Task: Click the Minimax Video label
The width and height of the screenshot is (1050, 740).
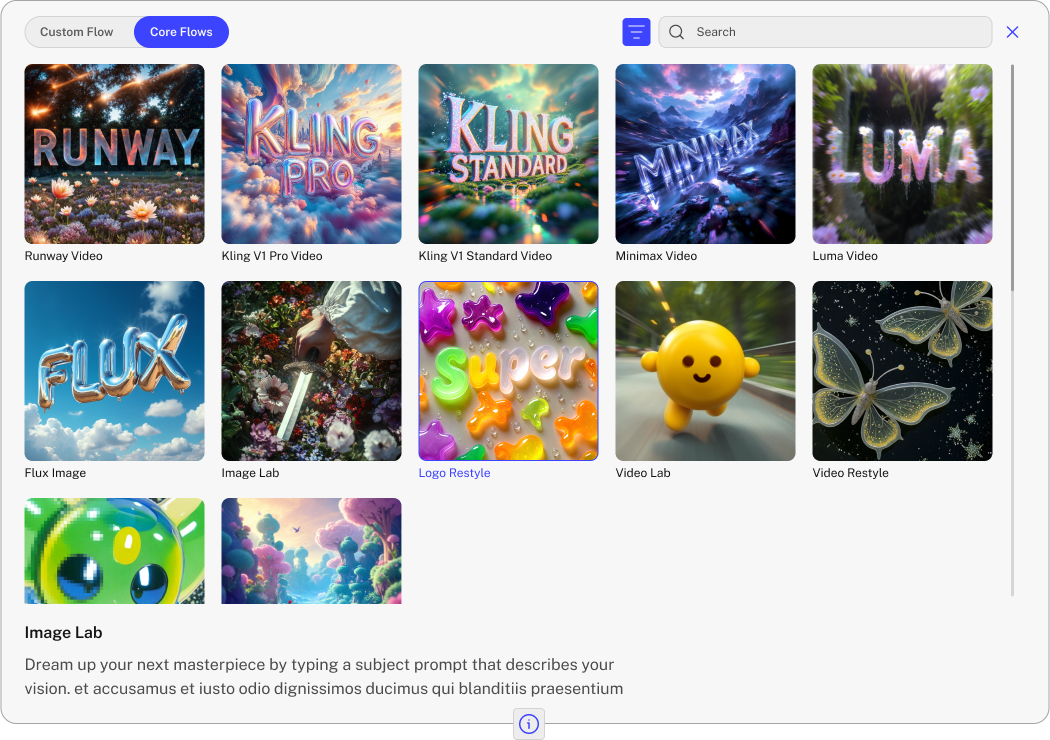Action: [656, 256]
